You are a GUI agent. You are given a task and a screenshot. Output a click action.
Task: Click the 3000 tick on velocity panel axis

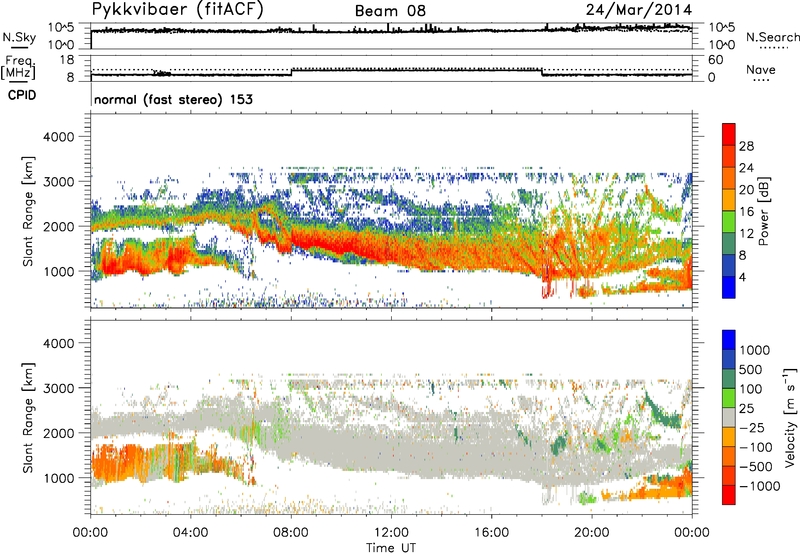pos(59,388)
